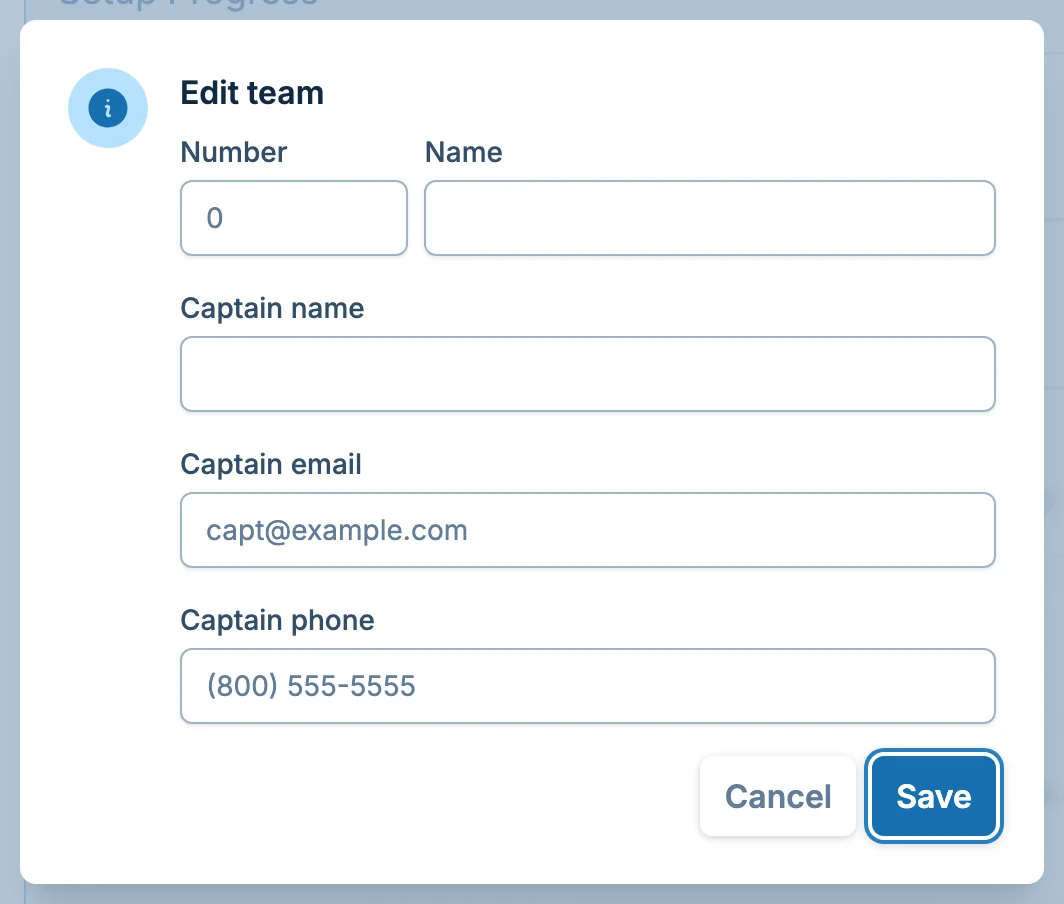Click the "Captain phone" label text
This screenshot has width=1064, height=904.
coord(277,620)
